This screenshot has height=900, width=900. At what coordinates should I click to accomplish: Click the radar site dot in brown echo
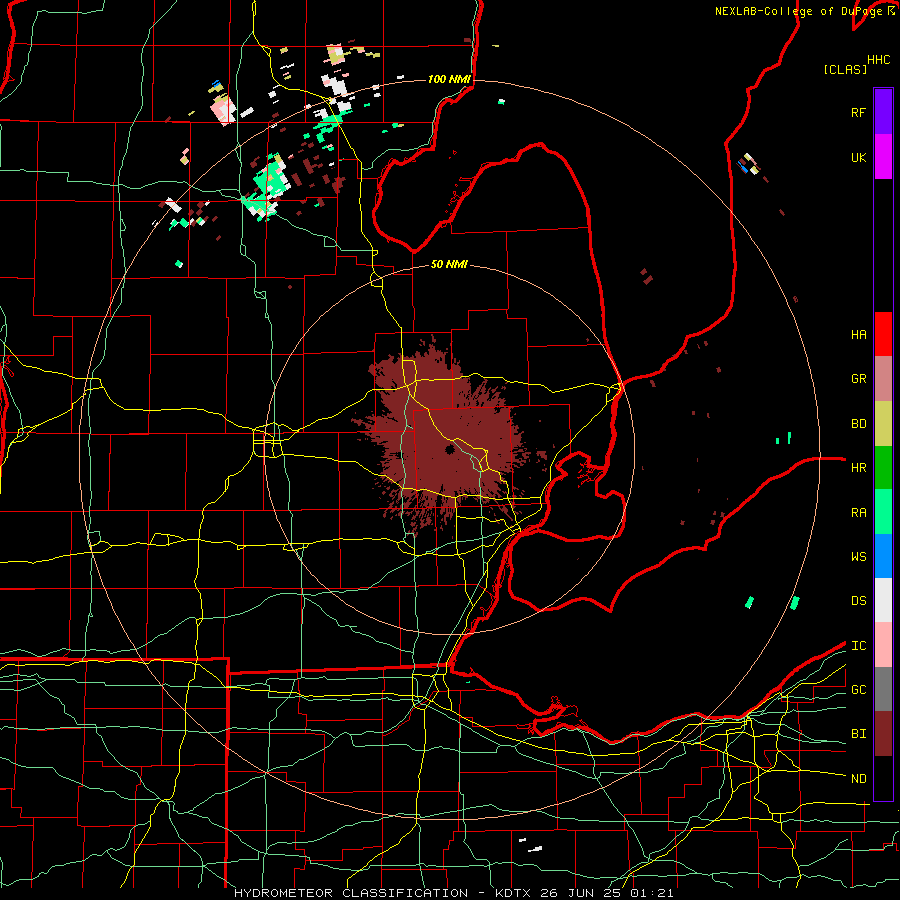(x=449, y=449)
